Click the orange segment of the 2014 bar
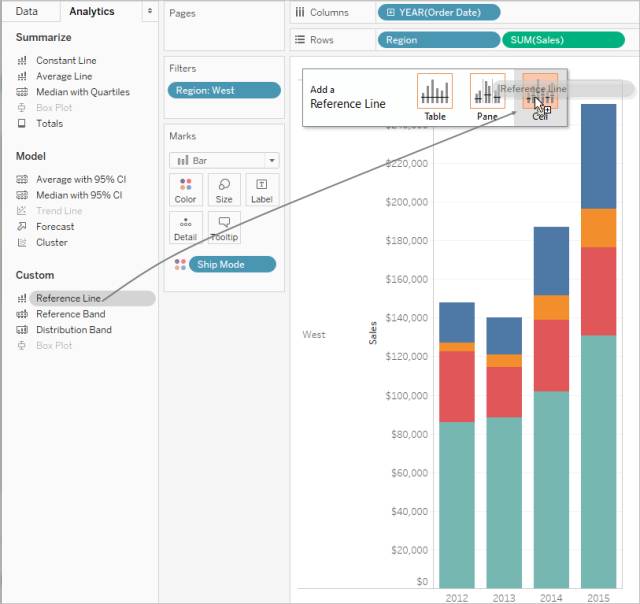Image resolution: width=640 pixels, height=604 pixels. coord(551,307)
